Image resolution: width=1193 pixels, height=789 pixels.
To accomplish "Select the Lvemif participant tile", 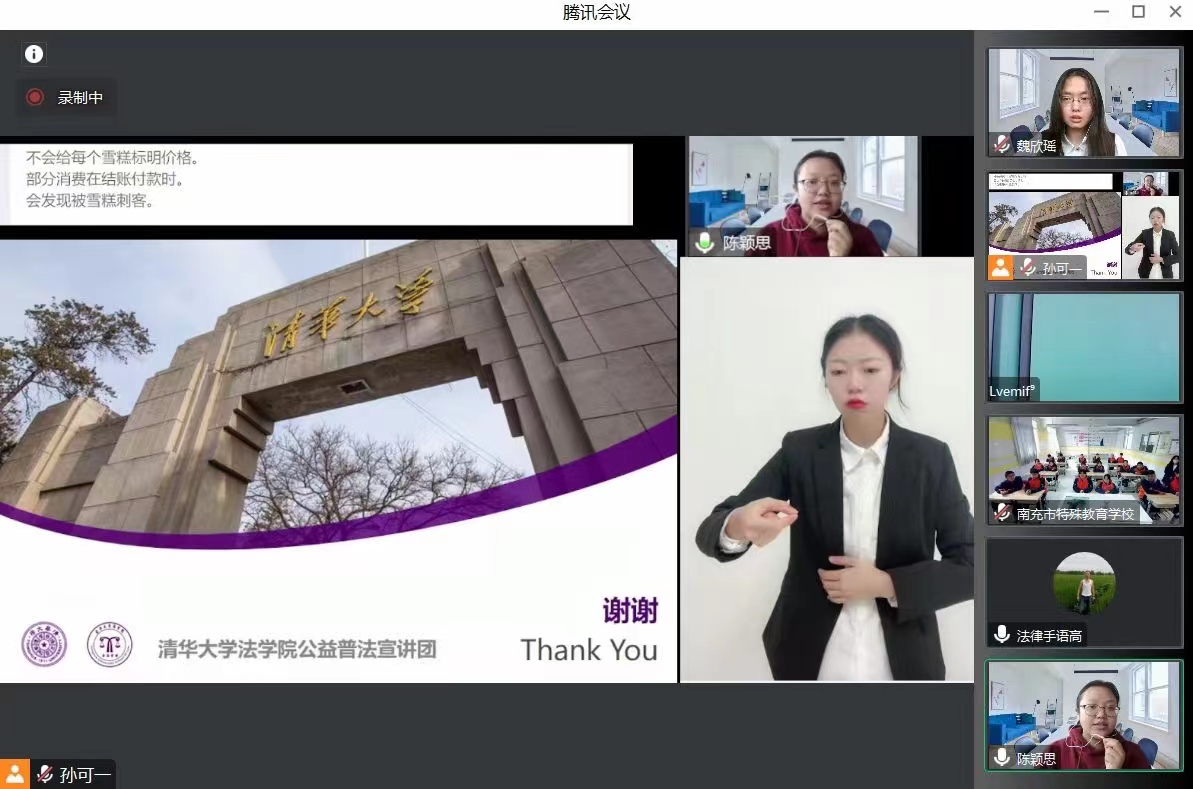I will point(1084,347).
